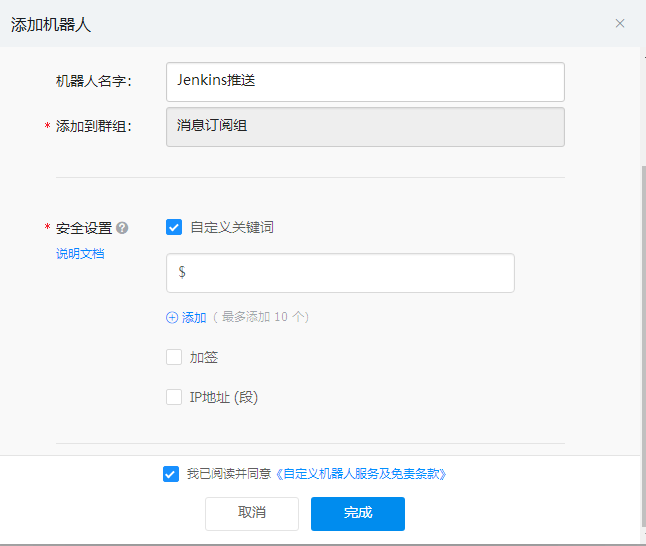Click the blue 完成 button
The image size is (646, 546).
pyautogui.click(x=358, y=513)
